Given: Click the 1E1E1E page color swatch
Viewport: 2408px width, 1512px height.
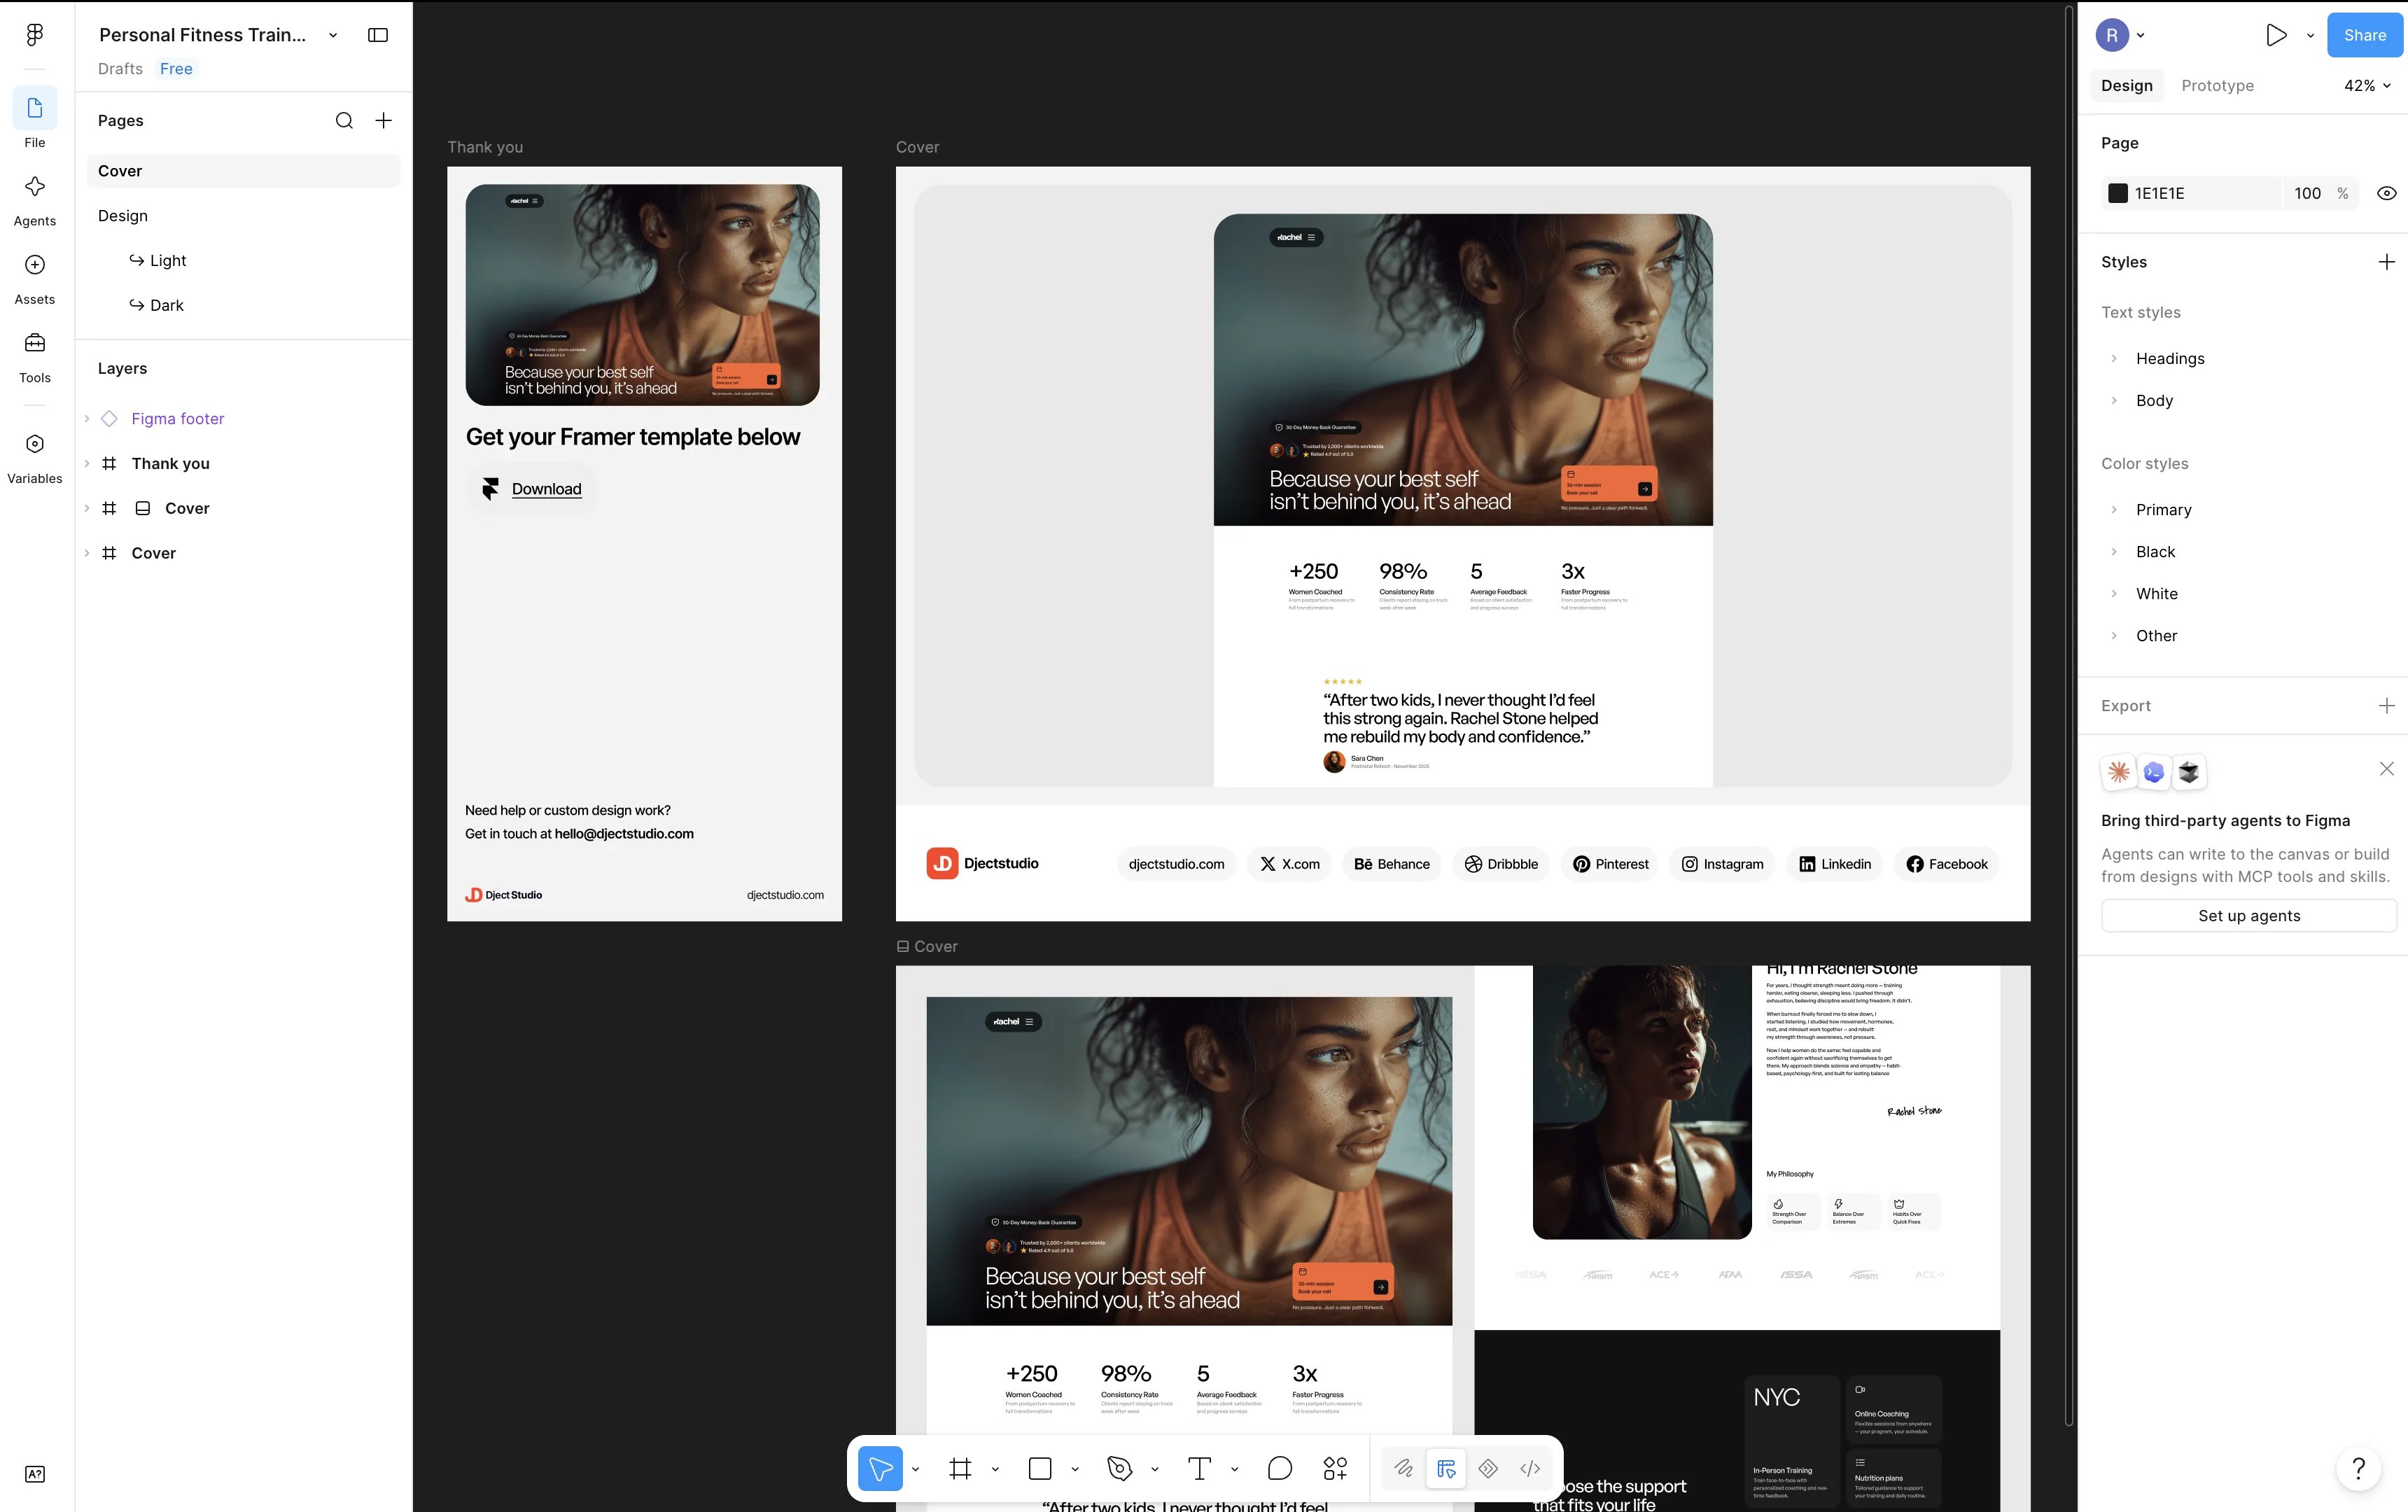Looking at the screenshot, I should [x=2117, y=193].
